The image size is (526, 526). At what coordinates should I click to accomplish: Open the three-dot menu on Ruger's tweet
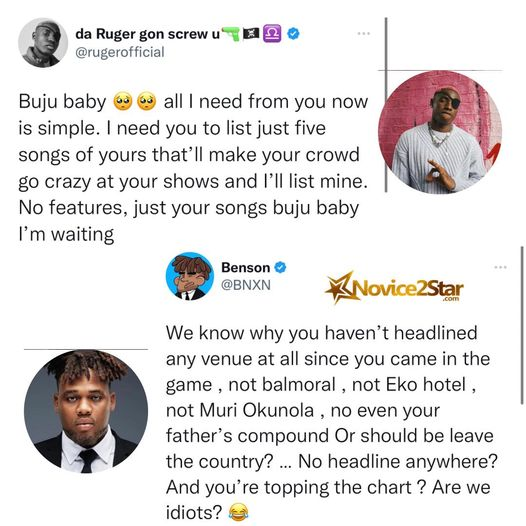(x=364, y=34)
